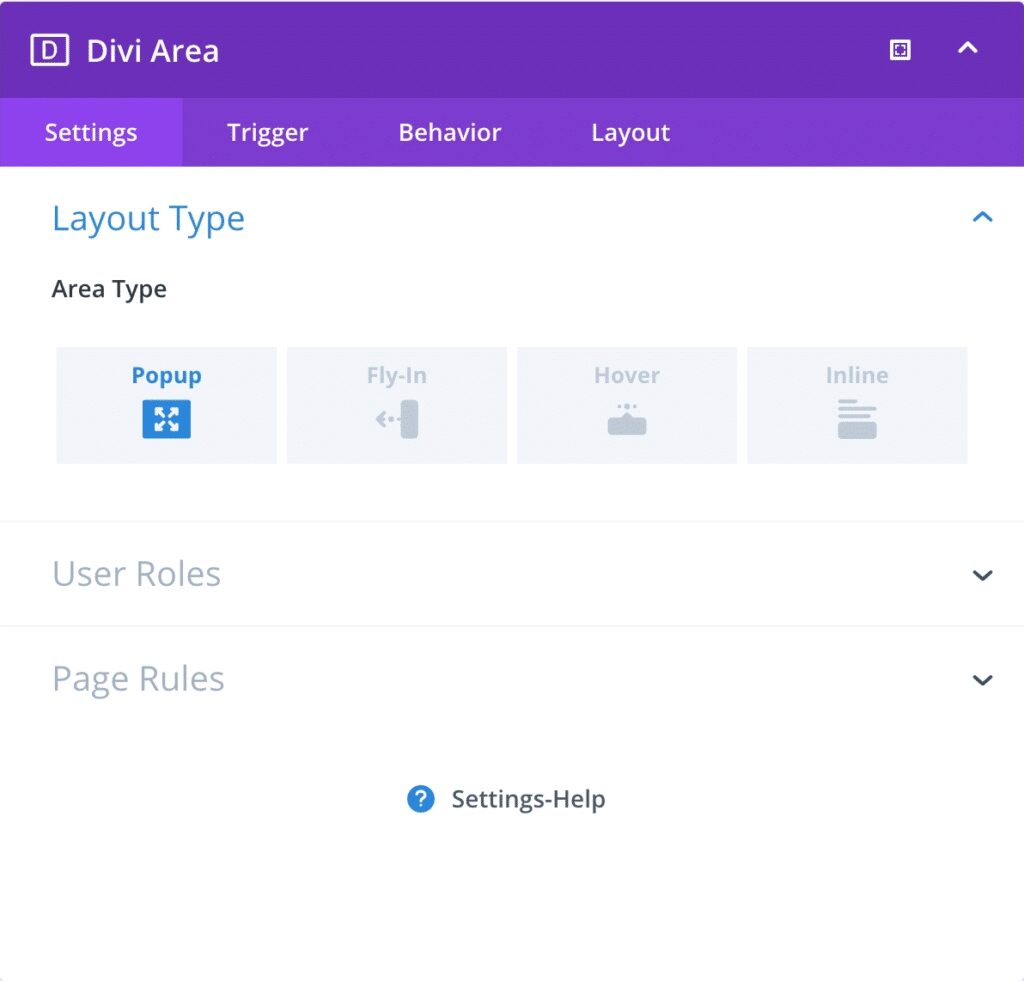The width and height of the screenshot is (1024, 981).
Task: Open the Behavior tab
Action: [450, 133]
